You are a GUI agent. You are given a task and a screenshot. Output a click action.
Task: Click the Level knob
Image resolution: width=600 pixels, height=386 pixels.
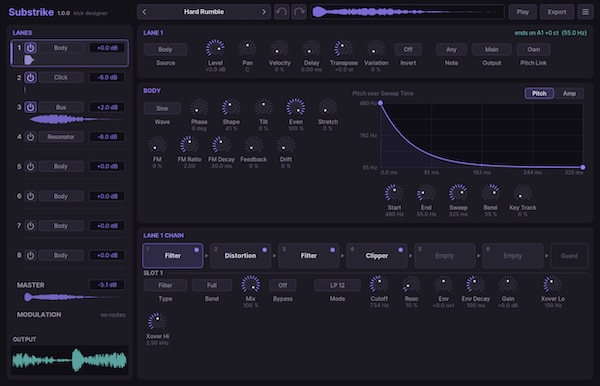[215, 49]
